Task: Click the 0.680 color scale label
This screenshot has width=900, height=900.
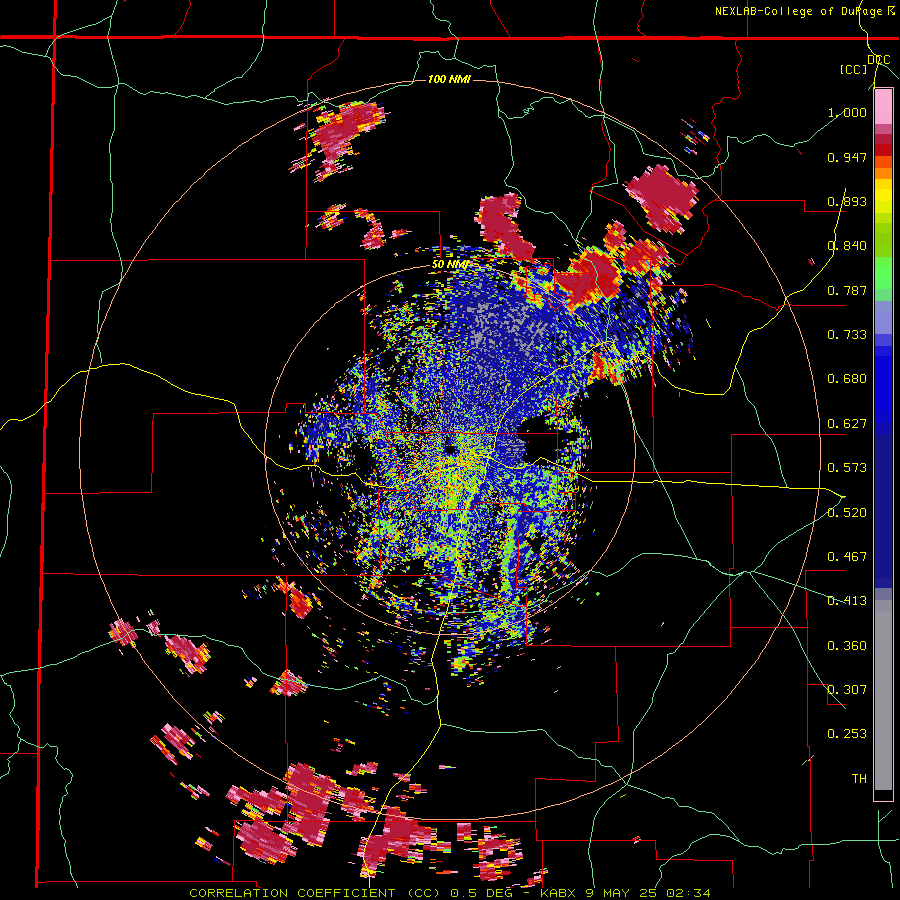Action: pyautogui.click(x=847, y=379)
